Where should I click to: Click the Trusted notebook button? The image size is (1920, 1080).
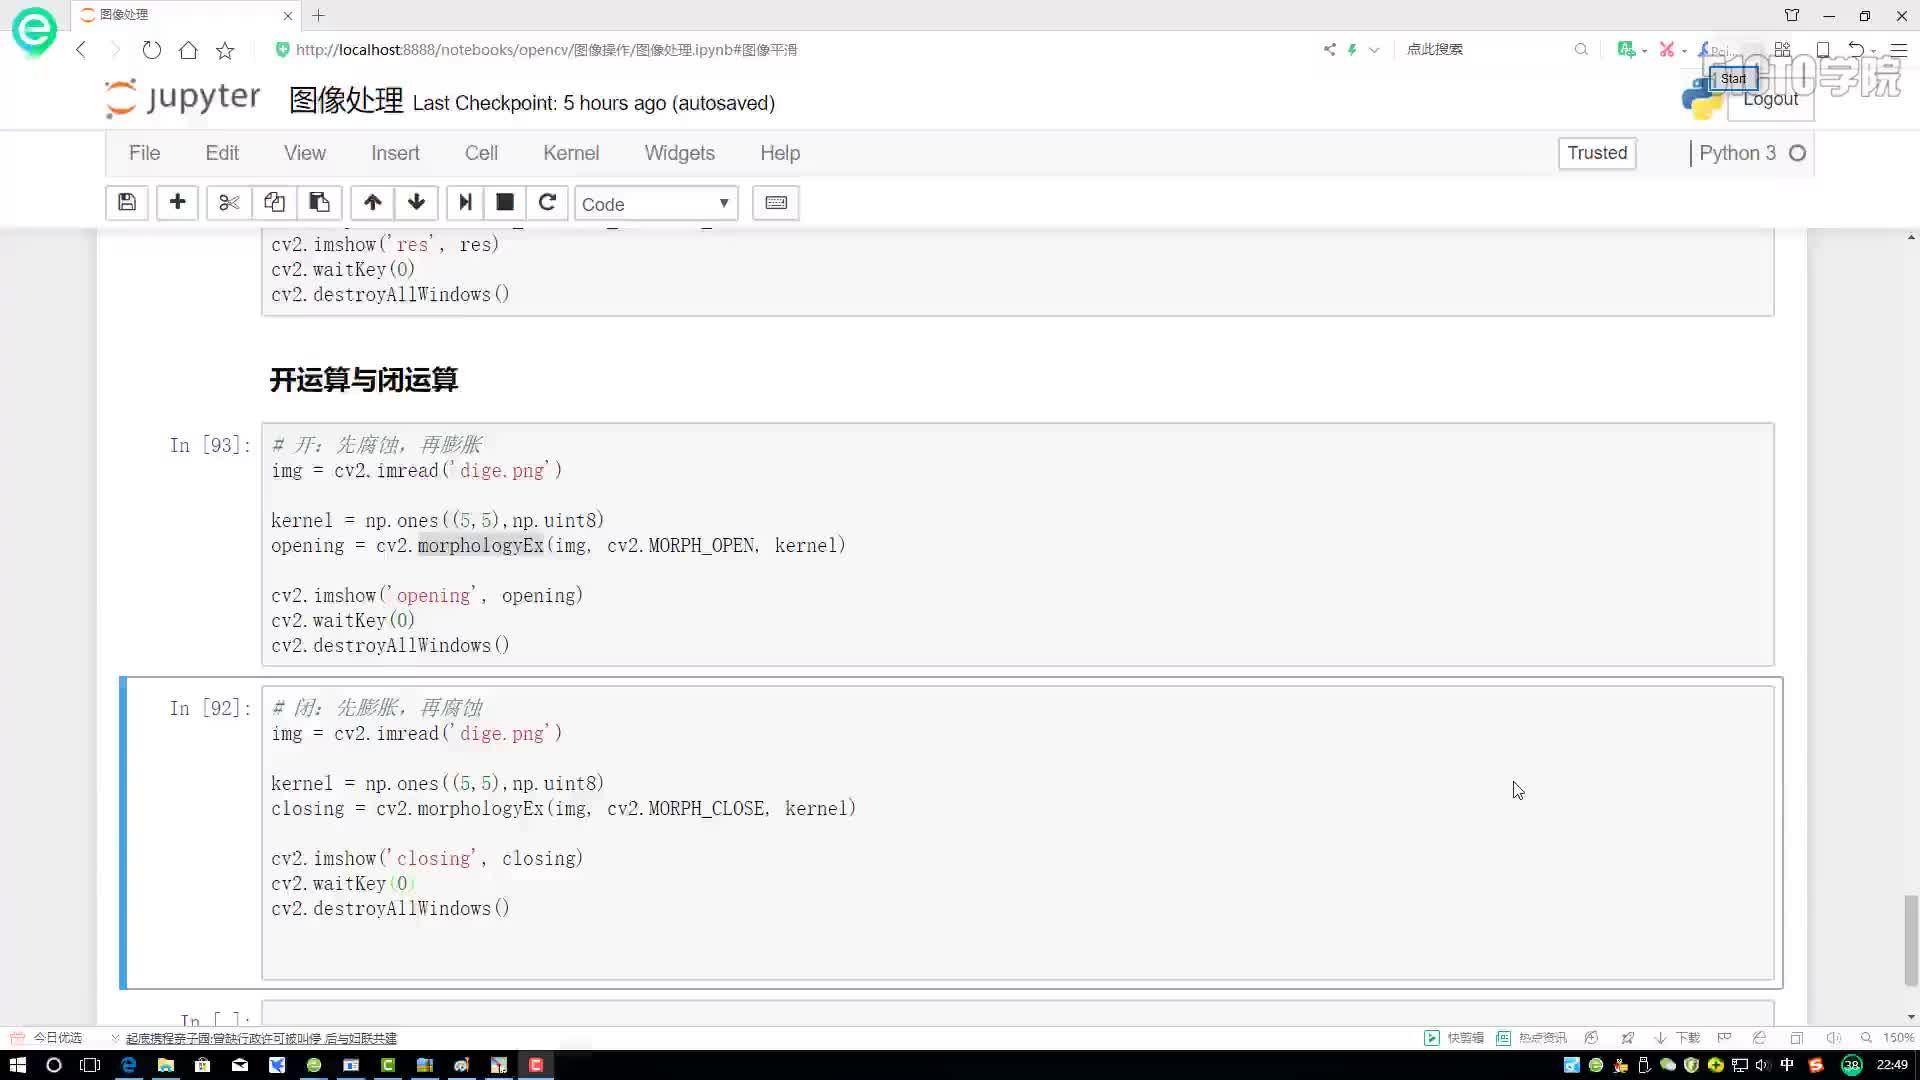click(1597, 153)
